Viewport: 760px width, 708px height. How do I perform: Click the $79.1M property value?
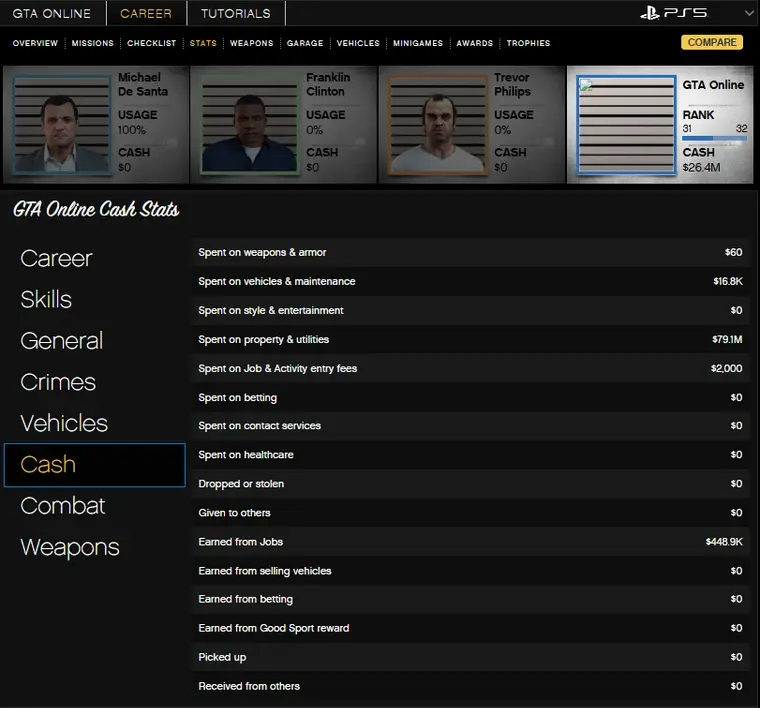727,340
